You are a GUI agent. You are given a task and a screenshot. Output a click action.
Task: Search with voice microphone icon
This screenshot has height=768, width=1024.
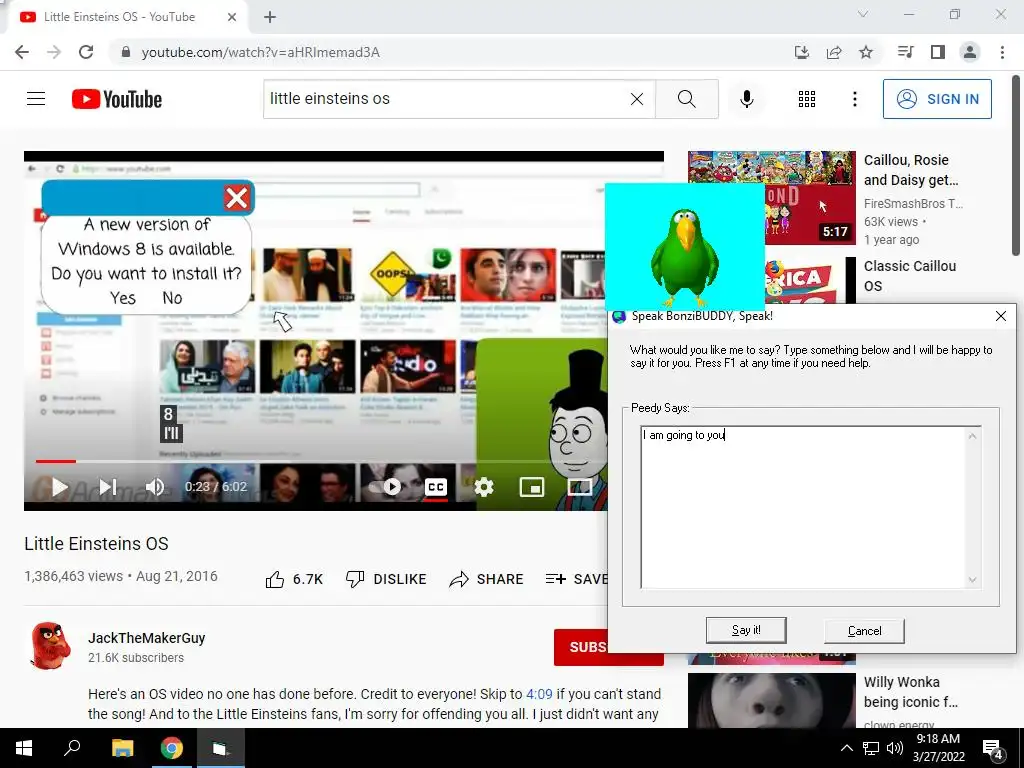pyautogui.click(x=747, y=99)
